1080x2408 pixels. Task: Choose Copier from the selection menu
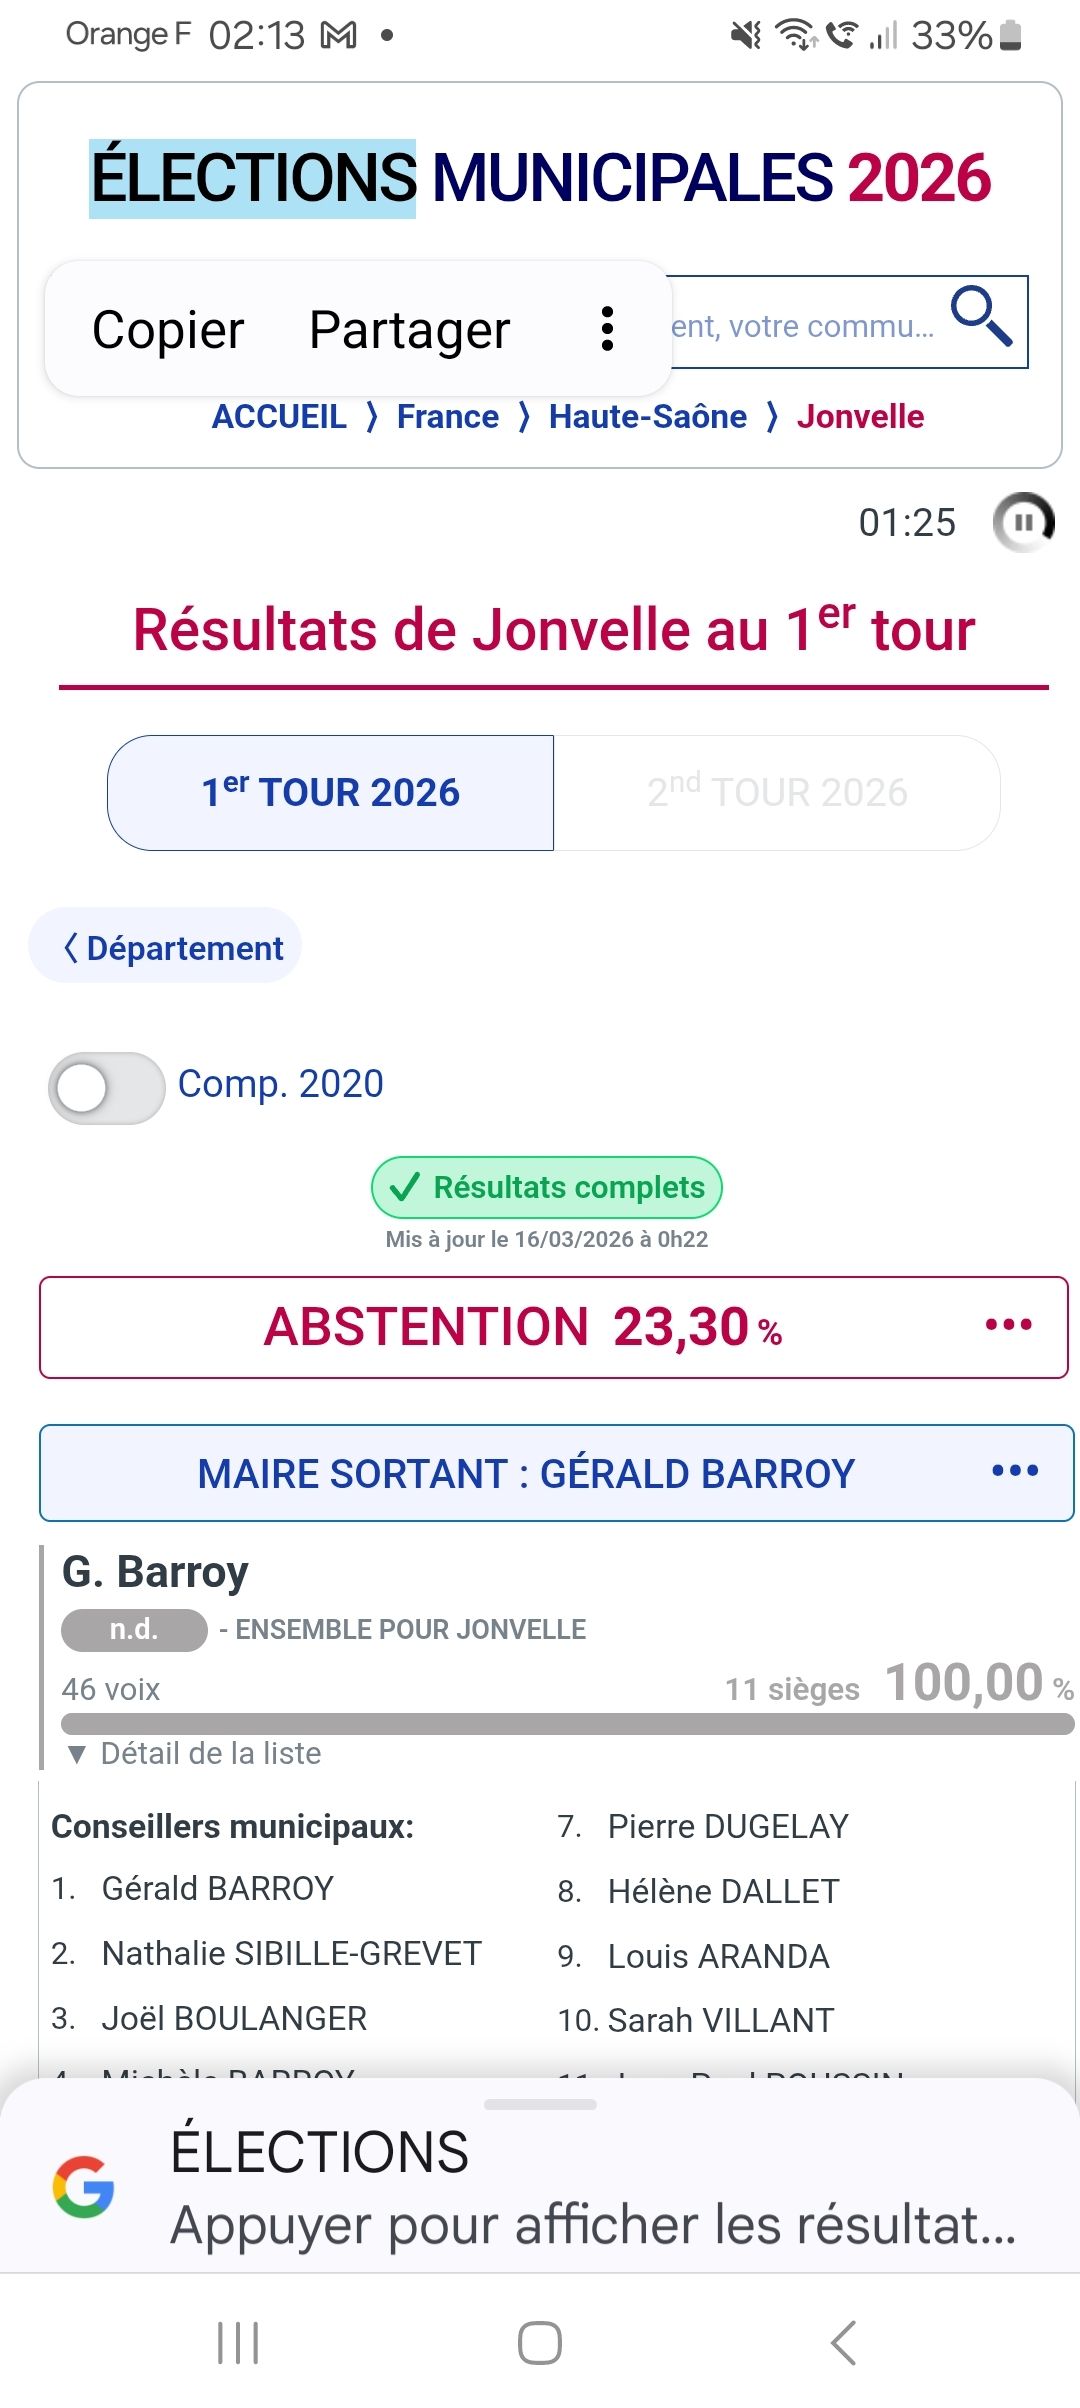[168, 330]
